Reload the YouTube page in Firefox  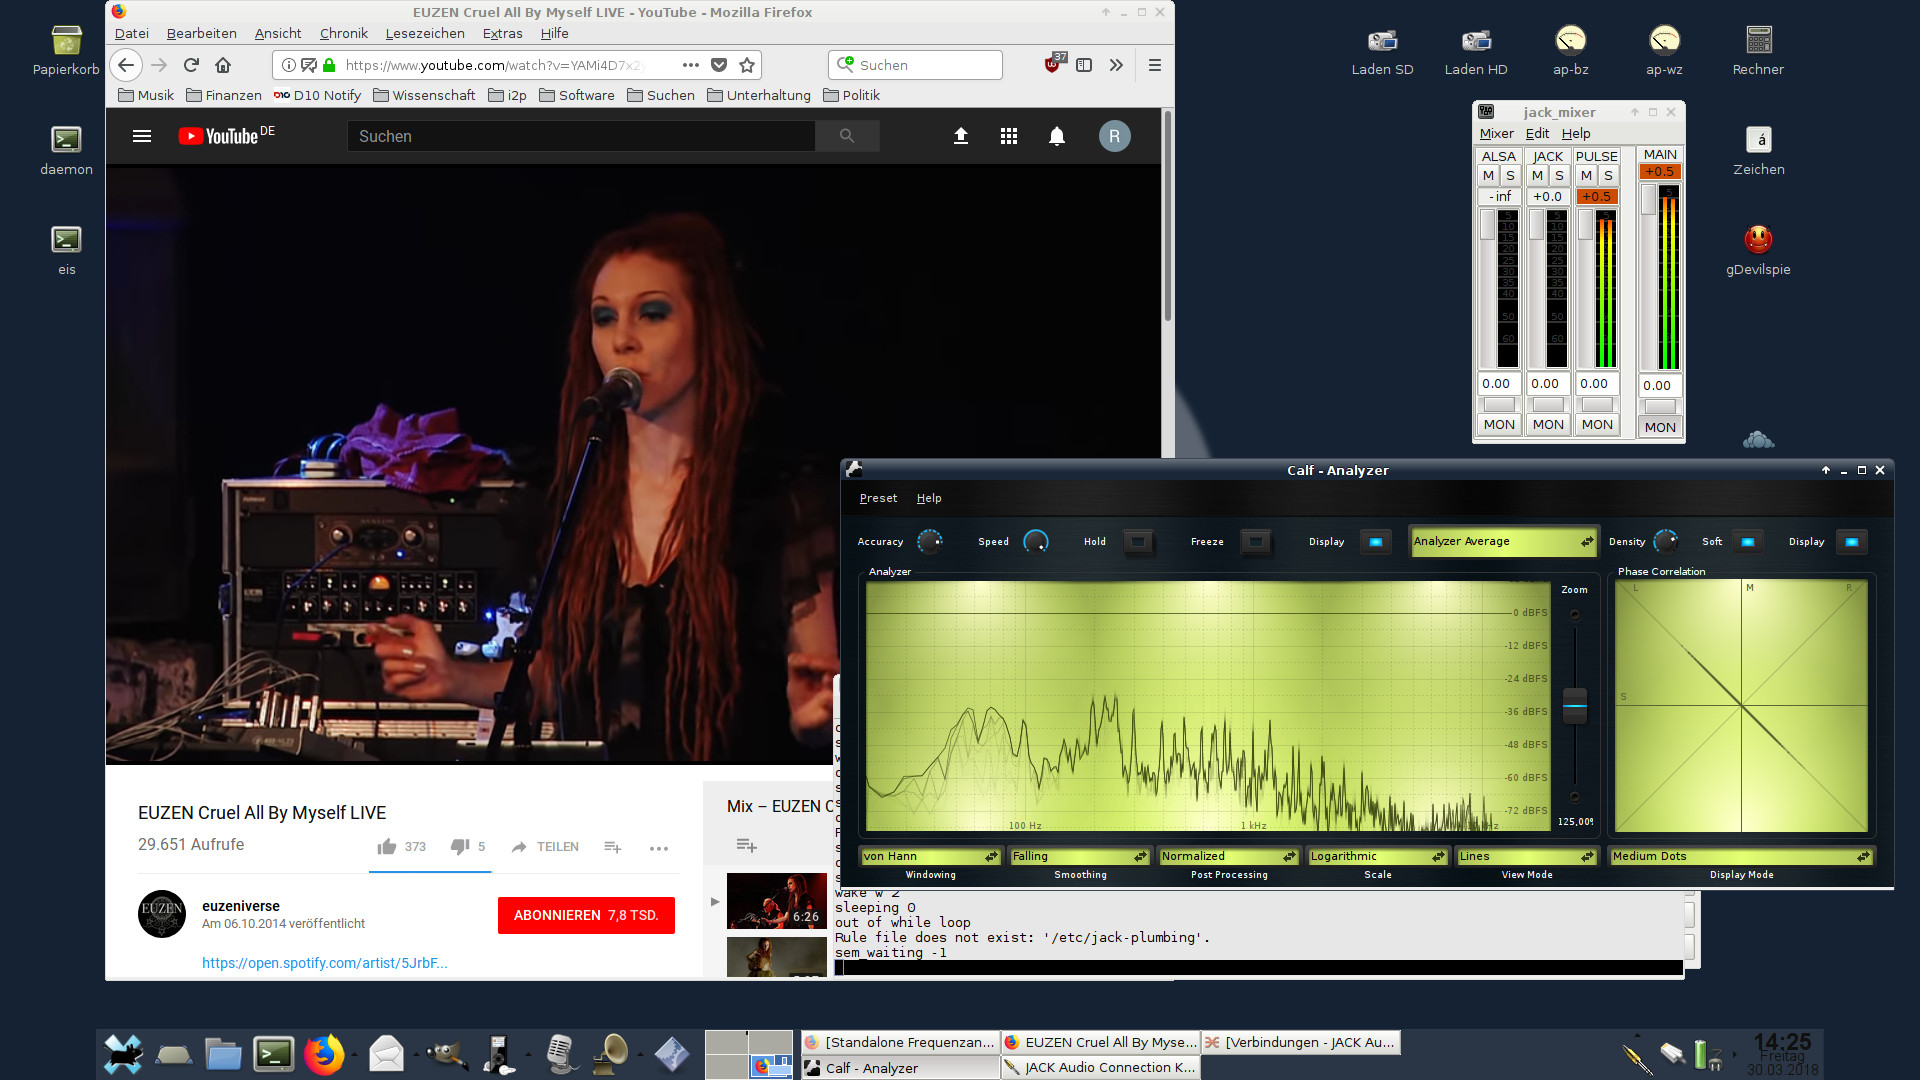[x=191, y=65]
